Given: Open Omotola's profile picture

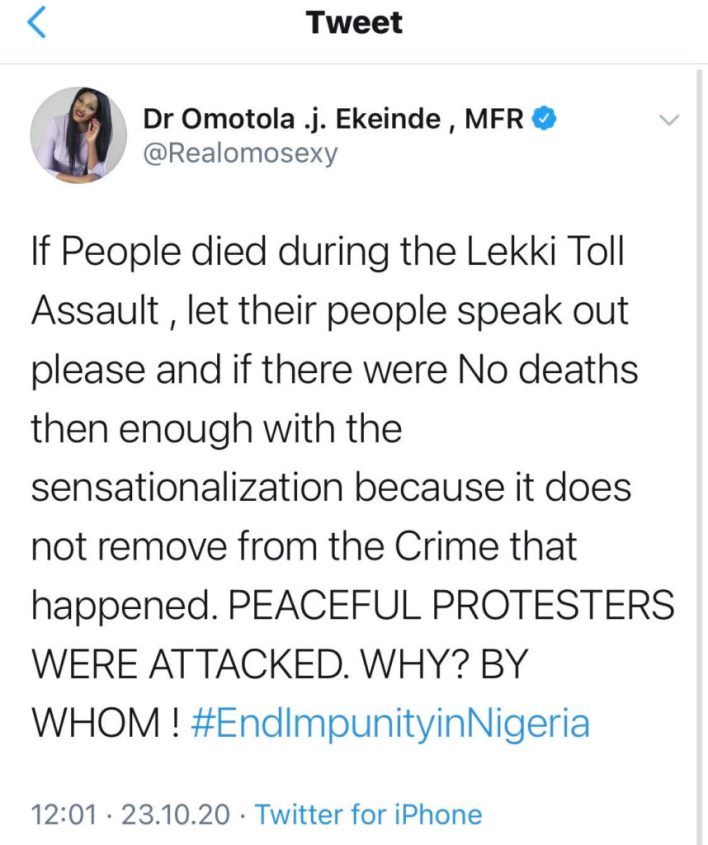Looking at the screenshot, I should [x=70, y=134].
